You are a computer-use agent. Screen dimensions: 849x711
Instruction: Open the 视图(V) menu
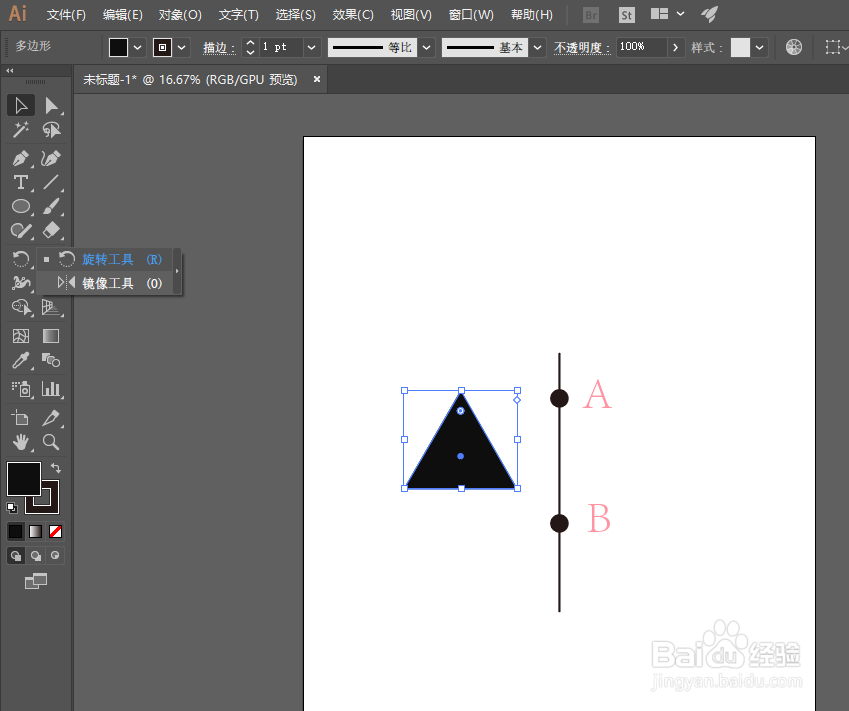click(x=412, y=15)
